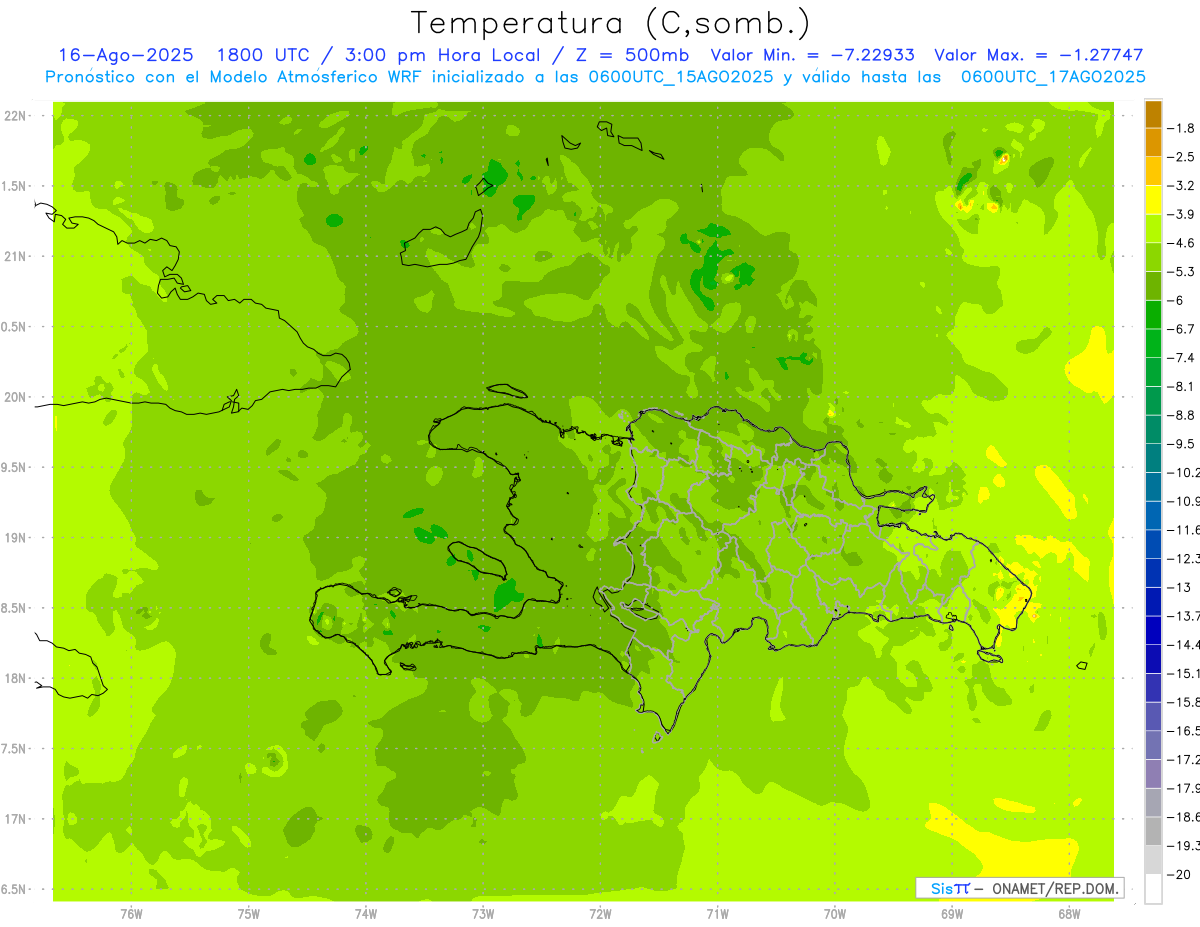
Task: Click the "73W" longitude label
Action: (483, 914)
